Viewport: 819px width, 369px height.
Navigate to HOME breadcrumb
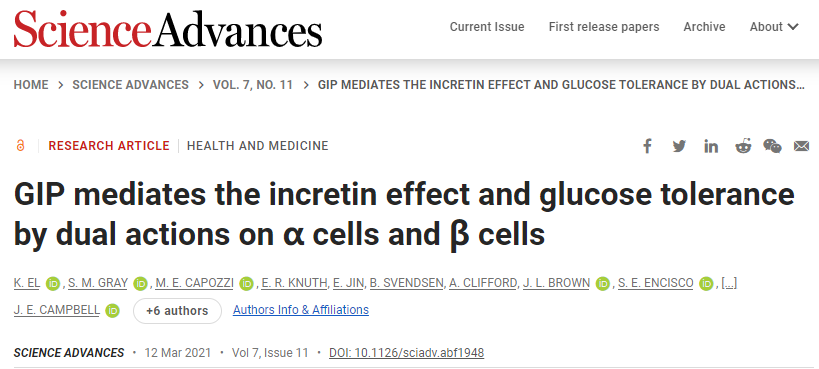pos(31,85)
